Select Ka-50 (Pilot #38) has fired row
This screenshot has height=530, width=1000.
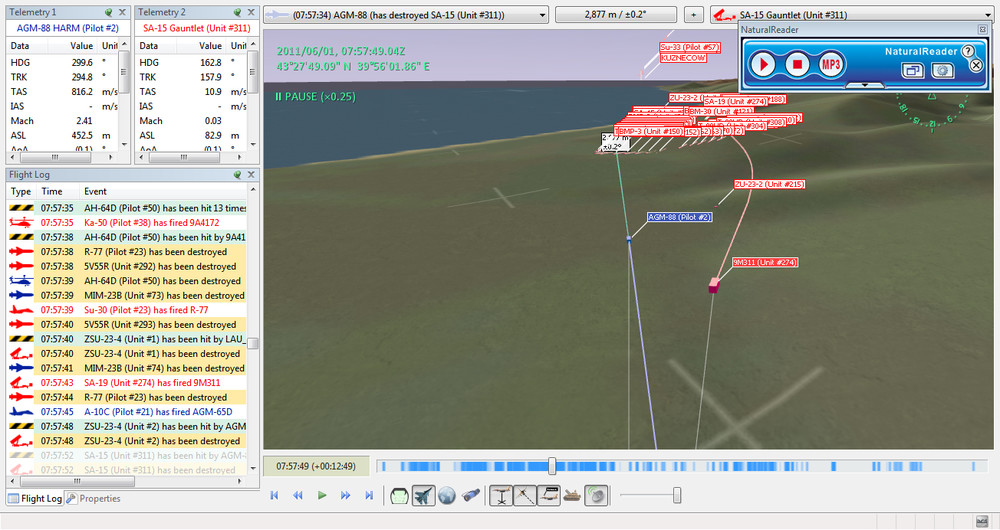point(127,223)
